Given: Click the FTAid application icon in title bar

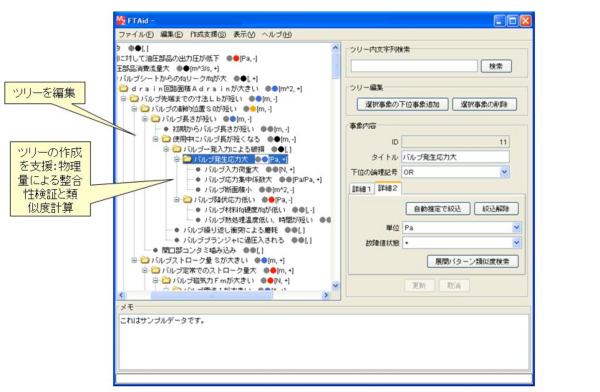Looking at the screenshot, I should 121,20.
